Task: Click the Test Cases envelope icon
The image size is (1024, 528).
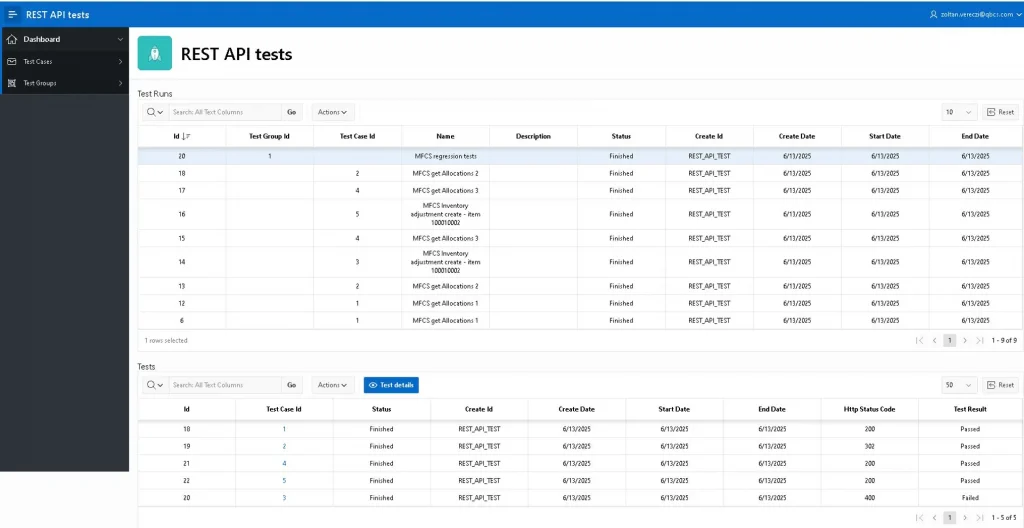Action: [12, 61]
